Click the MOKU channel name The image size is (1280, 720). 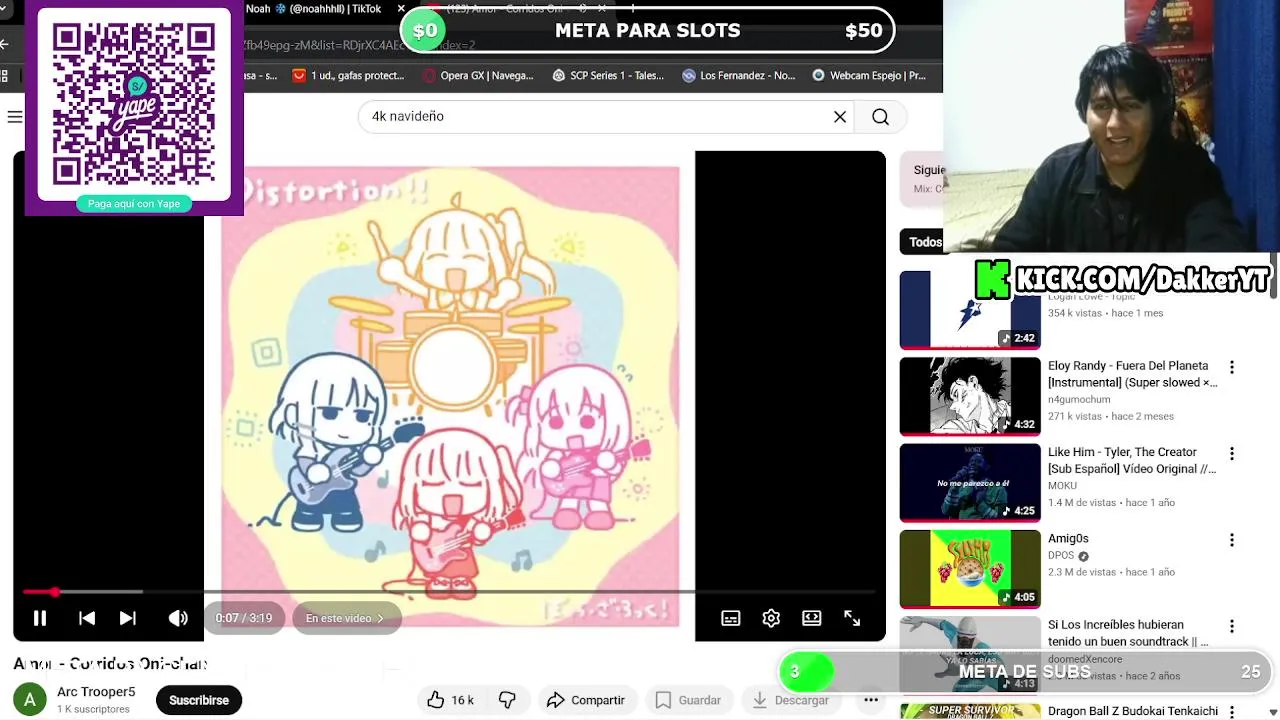[x=1062, y=485]
